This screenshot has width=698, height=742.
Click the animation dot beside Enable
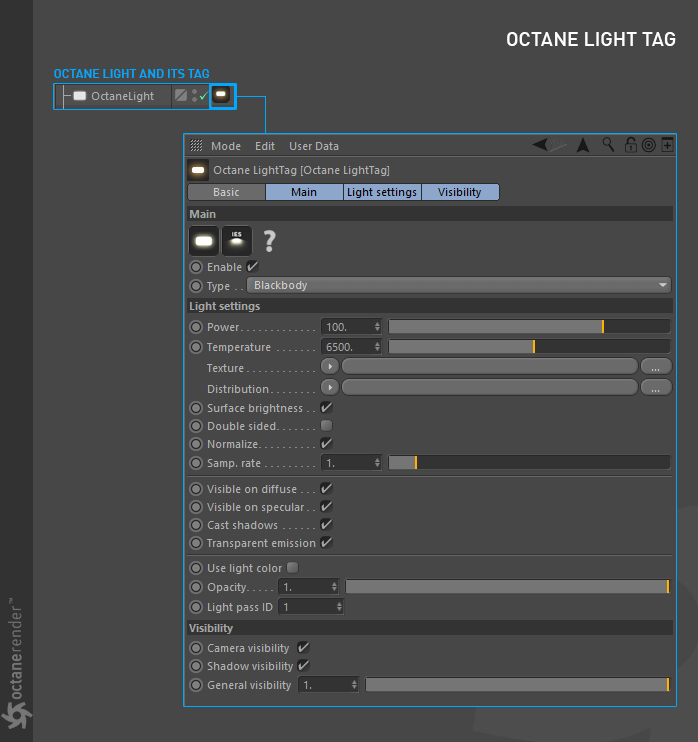click(196, 267)
